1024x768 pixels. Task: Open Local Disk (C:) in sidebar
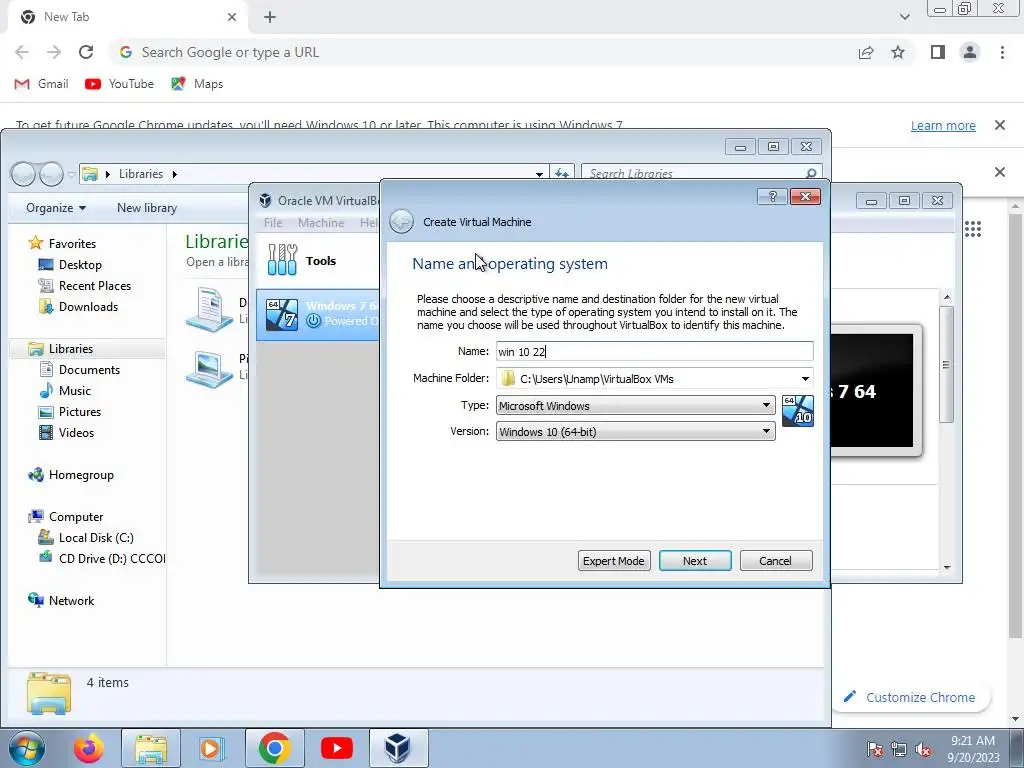tap(96, 537)
